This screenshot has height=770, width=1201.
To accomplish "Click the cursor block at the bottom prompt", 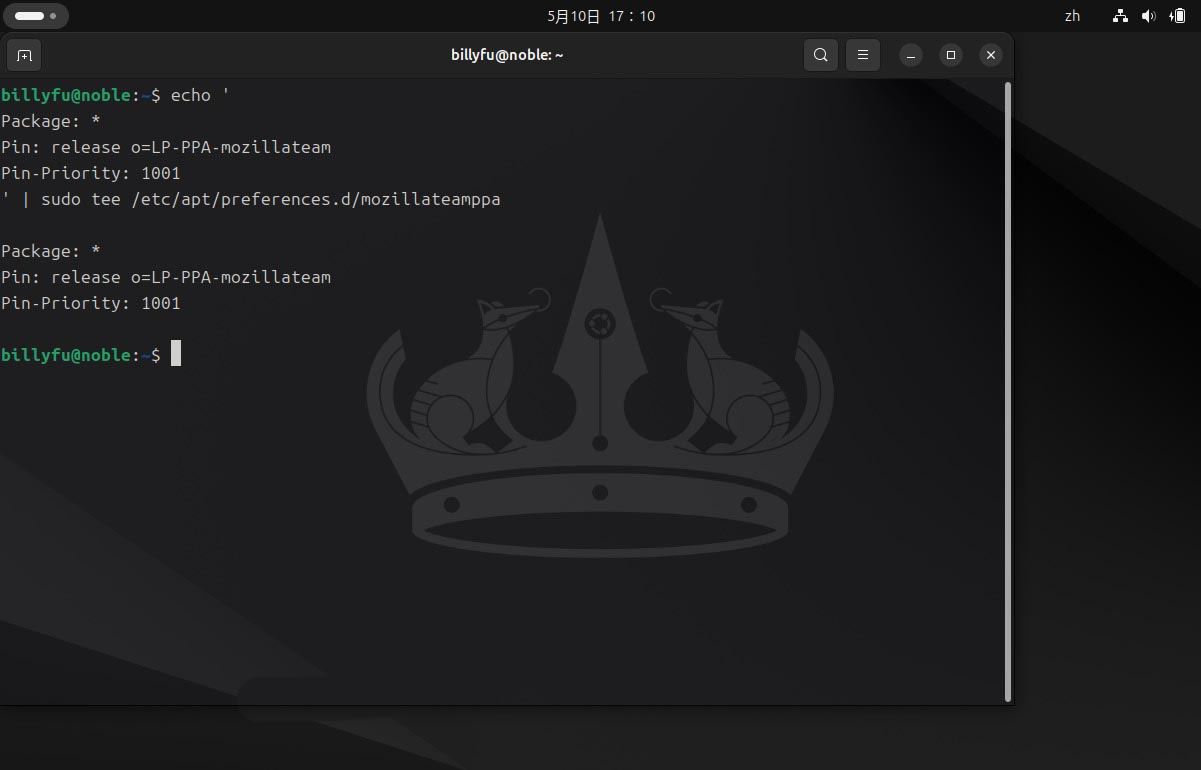I will click(176, 354).
